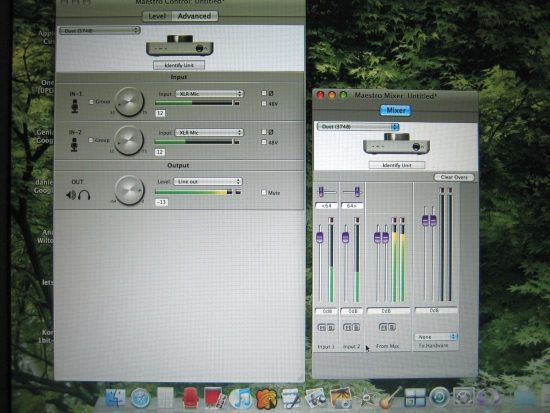550x413 pixels.
Task: Click the To Hardware left fader
Action: pyautogui.click(x=425, y=221)
